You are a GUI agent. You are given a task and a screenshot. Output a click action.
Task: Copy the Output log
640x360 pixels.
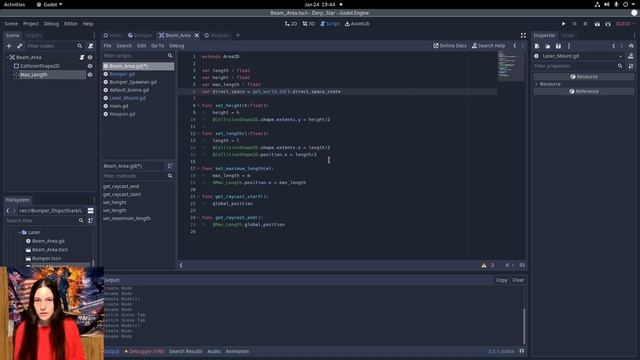(x=501, y=280)
